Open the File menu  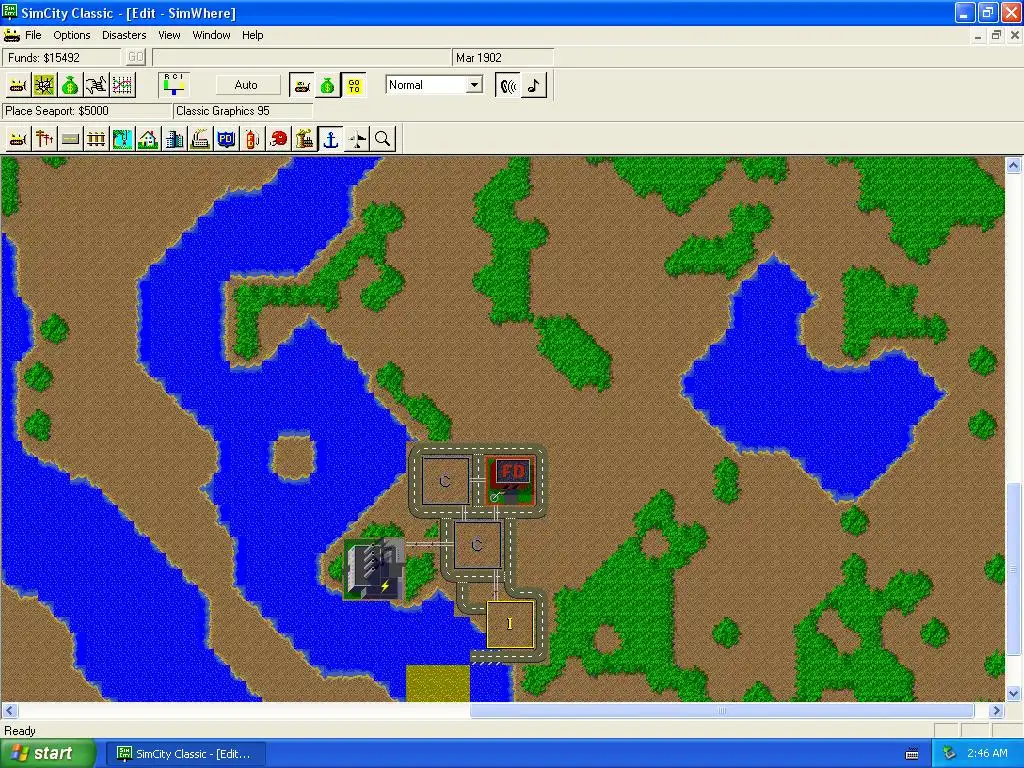[33, 35]
